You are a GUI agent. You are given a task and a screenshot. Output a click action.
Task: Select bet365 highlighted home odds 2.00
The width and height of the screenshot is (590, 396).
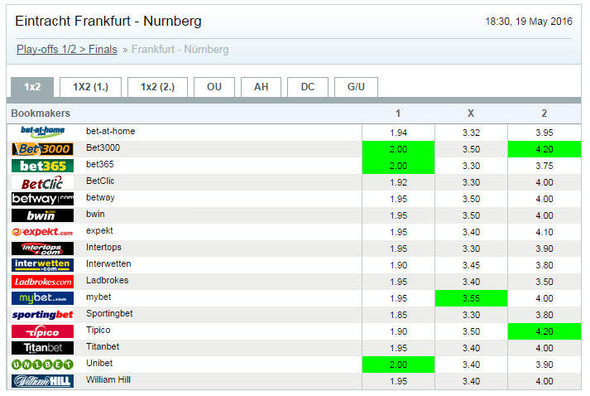[x=398, y=166]
